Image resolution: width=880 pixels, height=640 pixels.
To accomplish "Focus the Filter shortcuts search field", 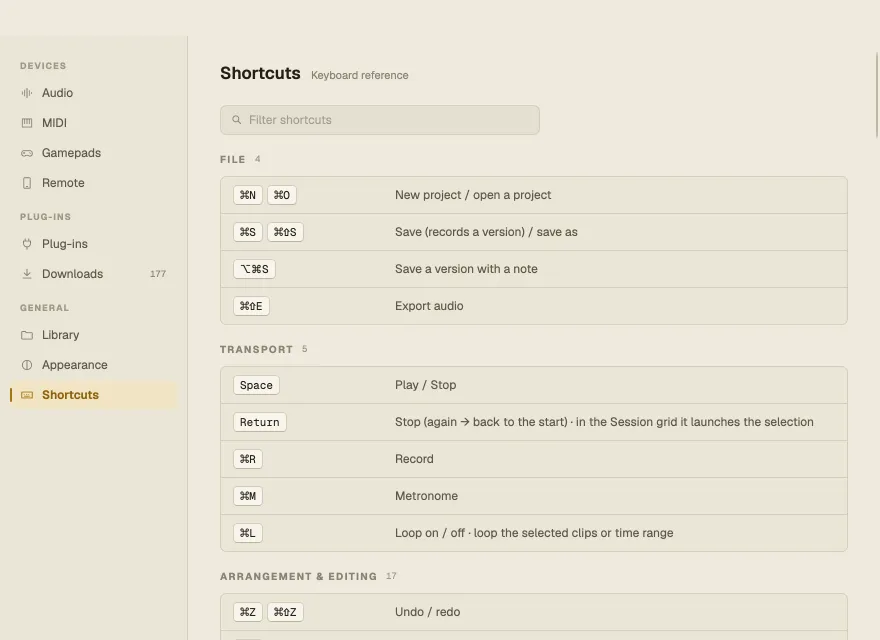I will pos(380,120).
